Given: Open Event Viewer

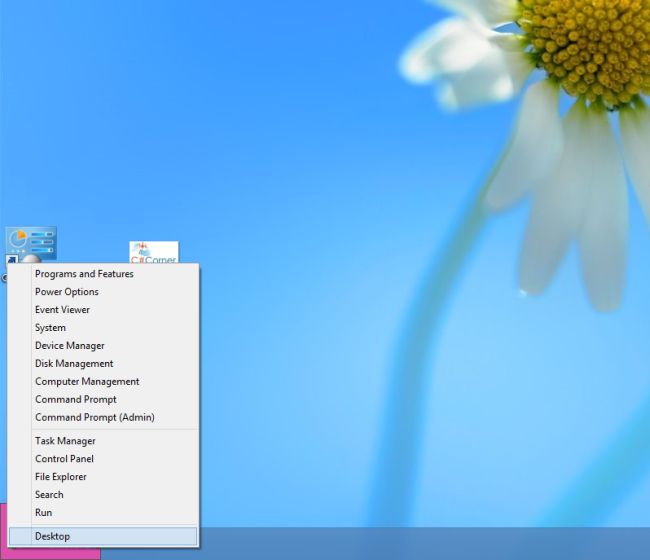Looking at the screenshot, I should point(103,310).
